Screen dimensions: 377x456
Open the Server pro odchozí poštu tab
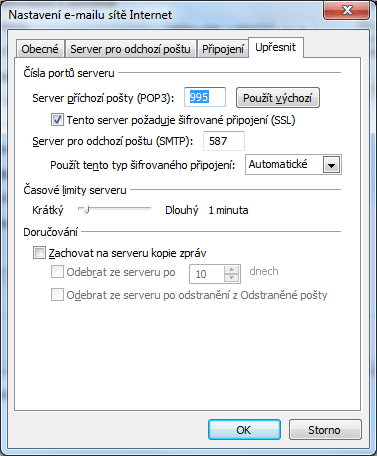(130, 49)
